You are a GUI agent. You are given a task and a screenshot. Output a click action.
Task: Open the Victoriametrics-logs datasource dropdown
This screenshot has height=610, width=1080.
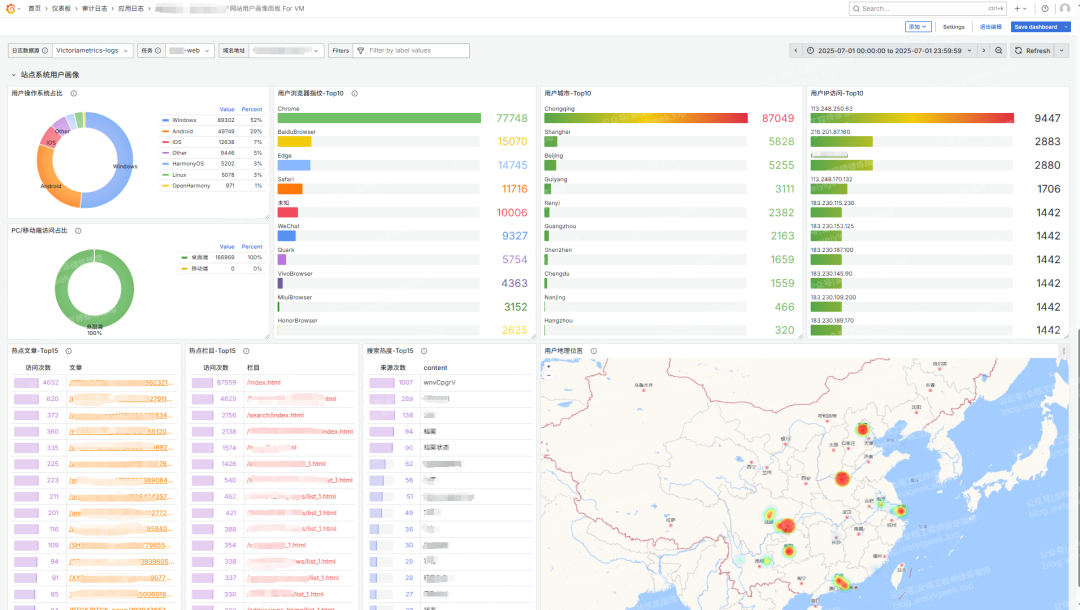pyautogui.click(x=92, y=50)
